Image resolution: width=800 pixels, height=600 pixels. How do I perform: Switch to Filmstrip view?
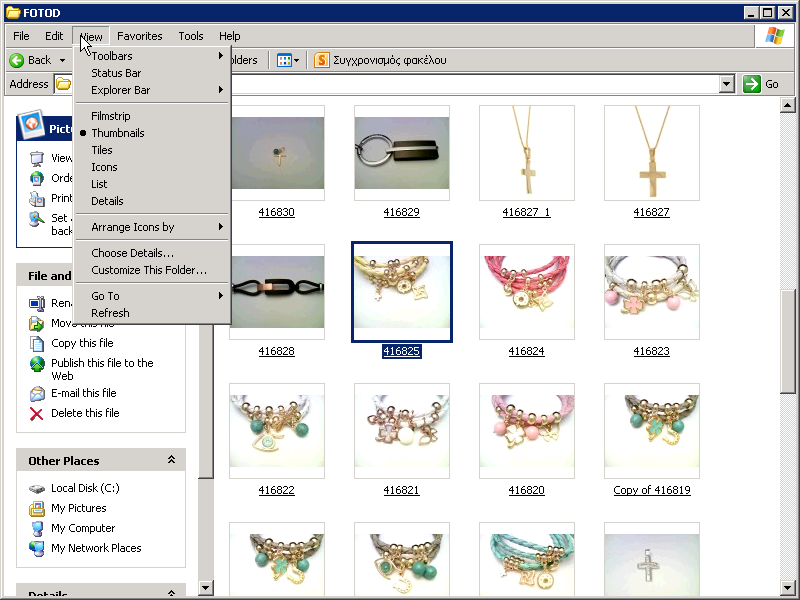pos(111,116)
